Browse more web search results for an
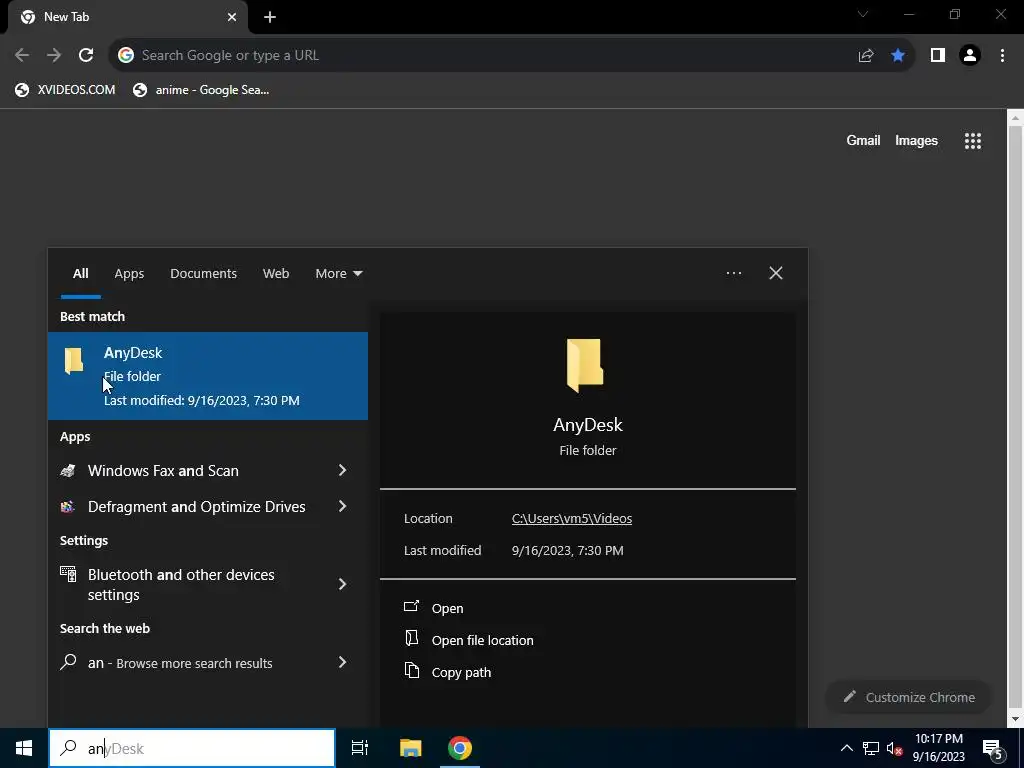 [180, 663]
